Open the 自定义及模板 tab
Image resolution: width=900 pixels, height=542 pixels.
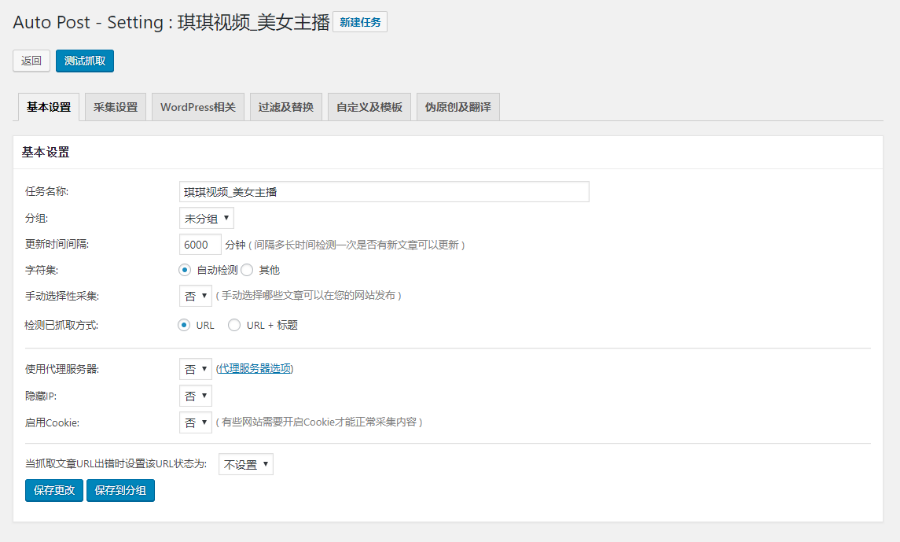(x=369, y=107)
